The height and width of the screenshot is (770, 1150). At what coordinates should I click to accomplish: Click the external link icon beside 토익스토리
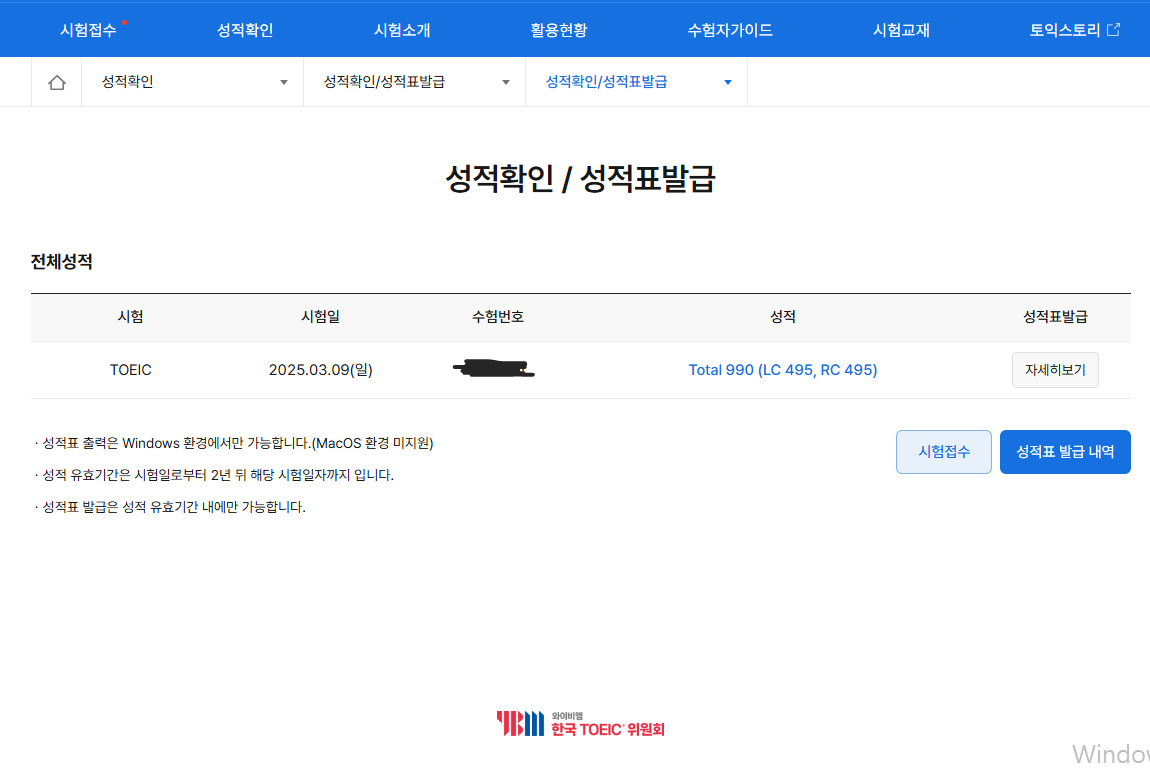(x=1113, y=30)
